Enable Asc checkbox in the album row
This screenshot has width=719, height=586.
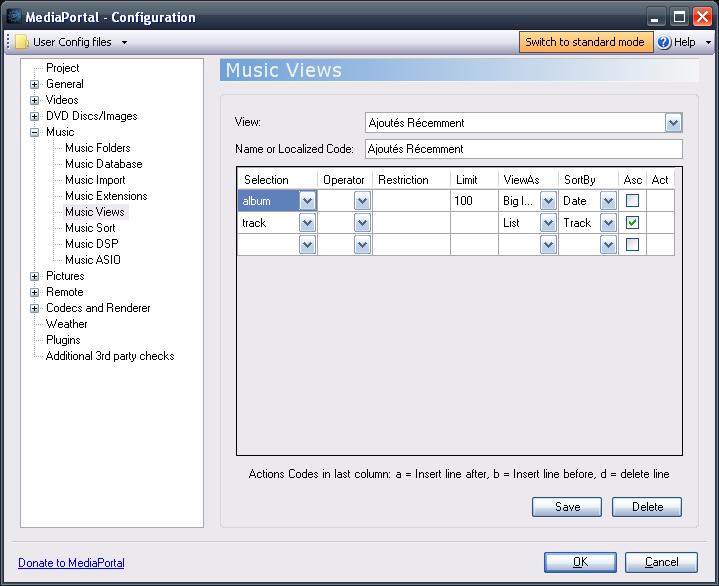coord(632,201)
